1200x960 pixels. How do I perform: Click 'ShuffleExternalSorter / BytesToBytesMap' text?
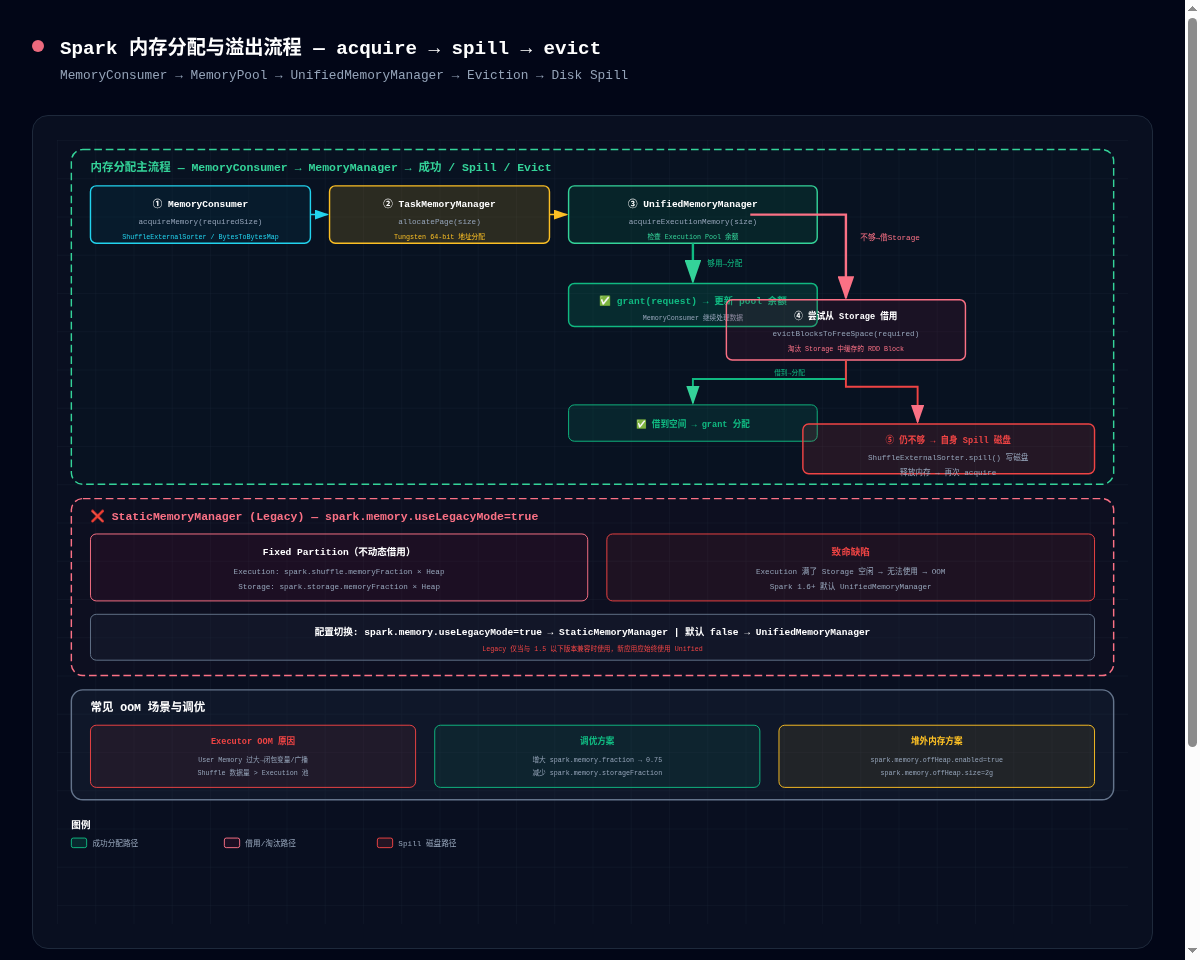click(200, 237)
